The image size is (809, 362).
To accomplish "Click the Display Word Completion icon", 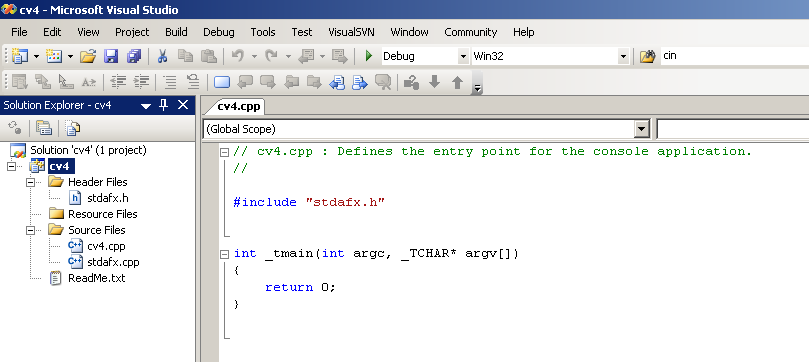I will click(x=89, y=82).
